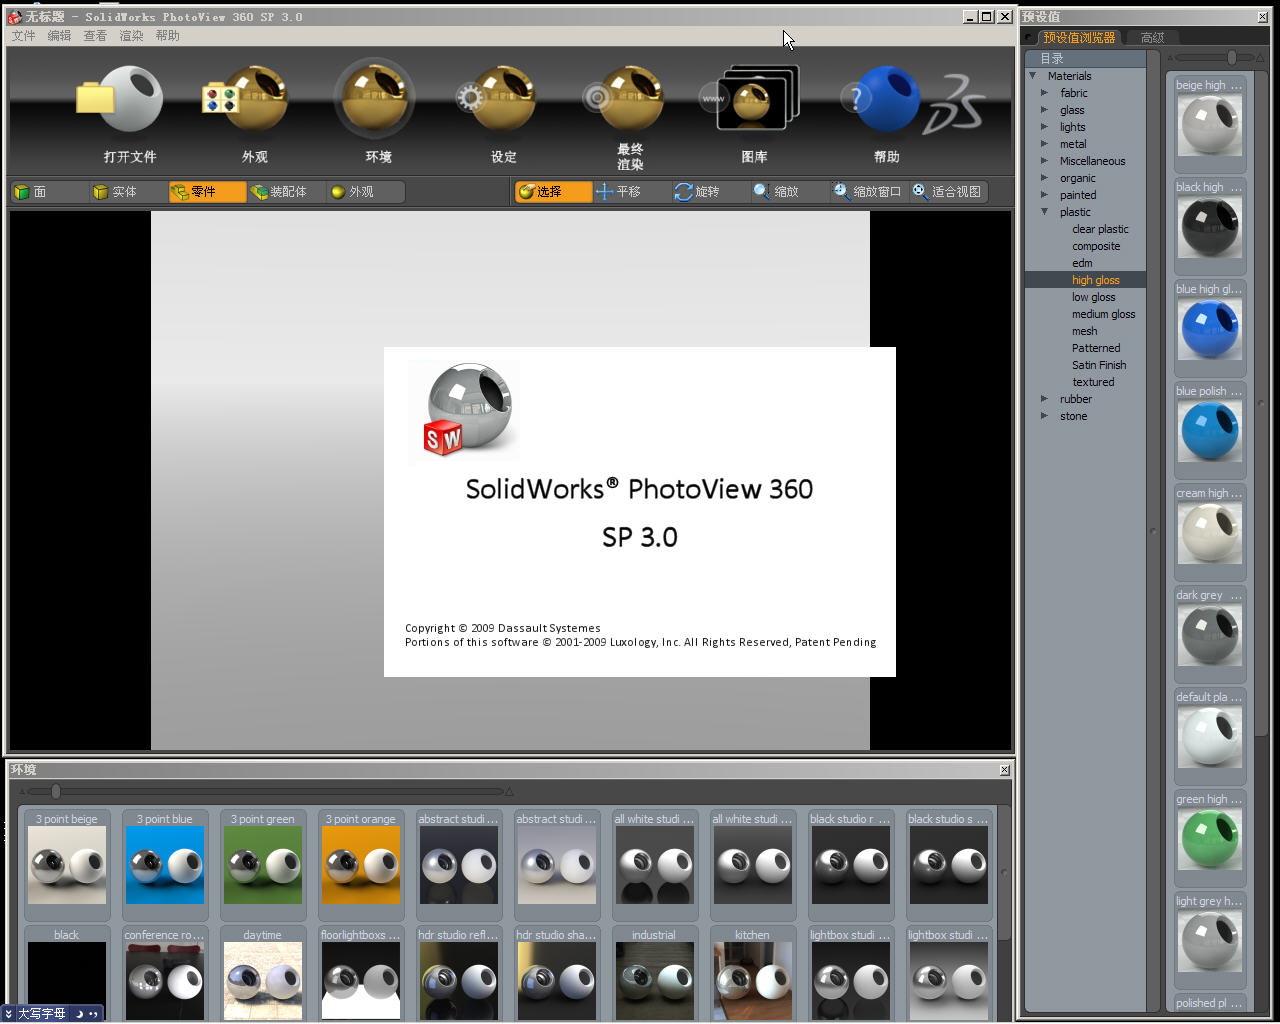Click the 环境 panel thumbnail size slider
This screenshot has width=1280, height=1024.
[56, 791]
